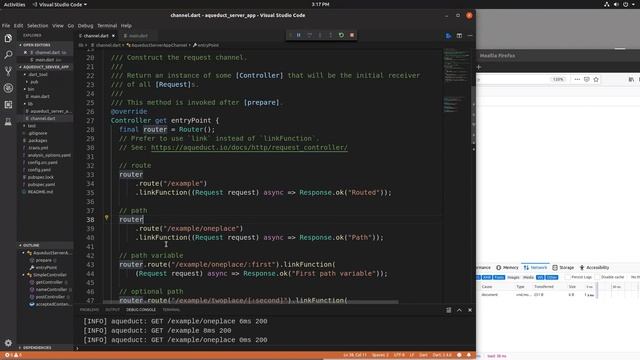Open the Source Control view
The height and width of the screenshot is (360, 640).
[8, 71]
